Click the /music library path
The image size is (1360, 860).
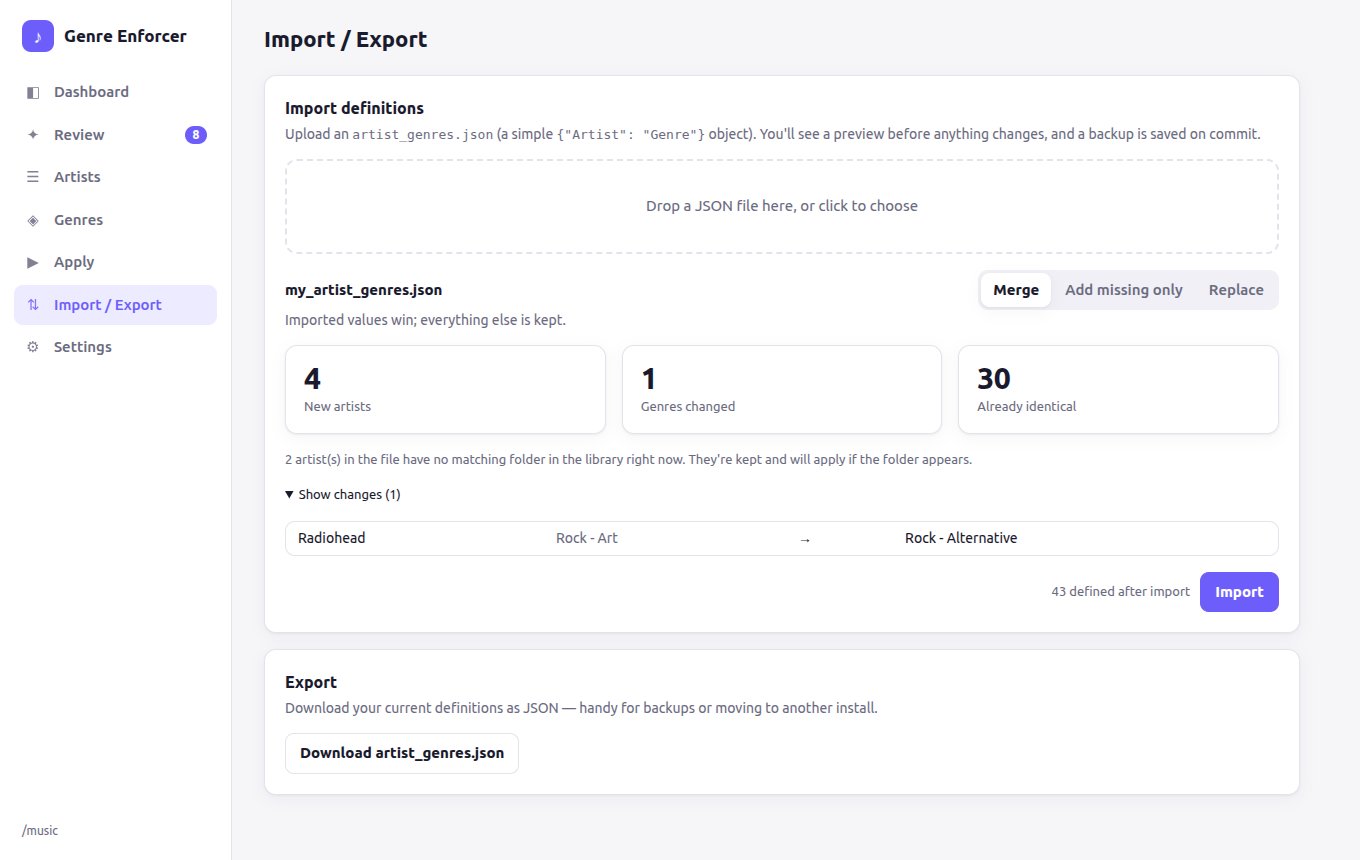coord(40,831)
